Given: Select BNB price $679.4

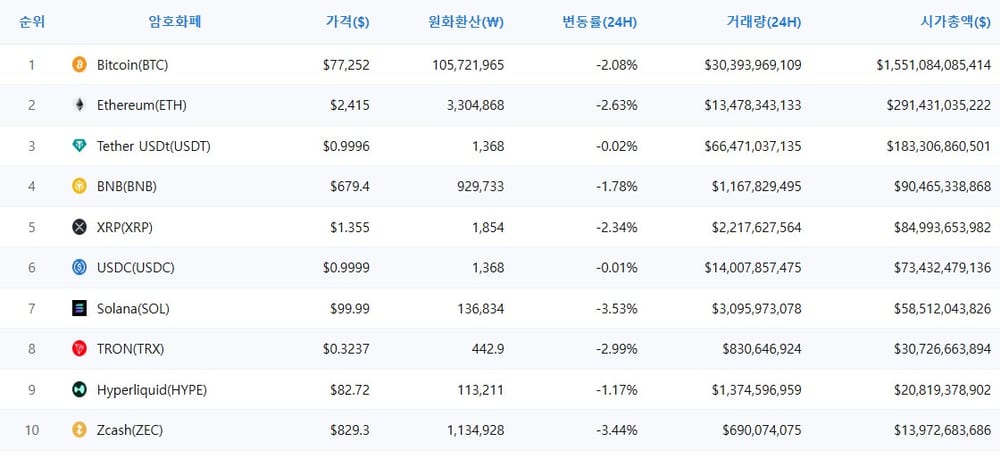Looking at the screenshot, I should 349,186.
